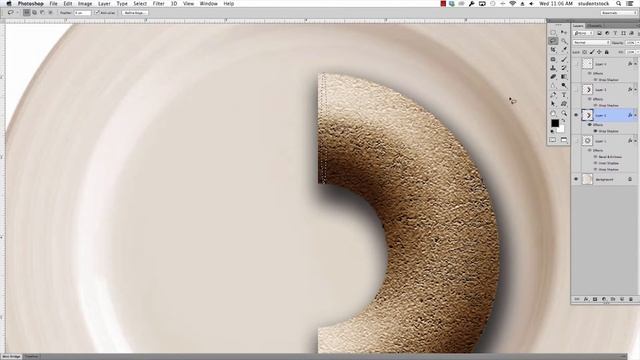This screenshot has width=640, height=360.
Task: Open the Opacity slider dropdown
Action: (638, 42)
